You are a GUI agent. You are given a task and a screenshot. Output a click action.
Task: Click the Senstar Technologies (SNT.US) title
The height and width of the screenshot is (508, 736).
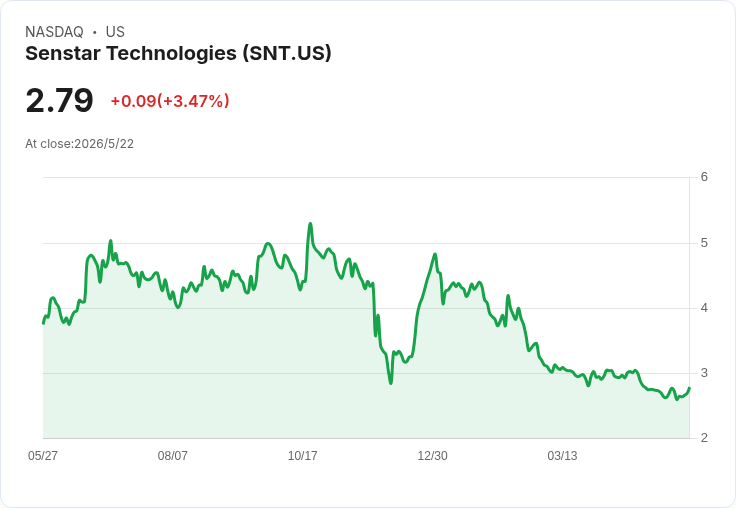[x=178, y=54]
